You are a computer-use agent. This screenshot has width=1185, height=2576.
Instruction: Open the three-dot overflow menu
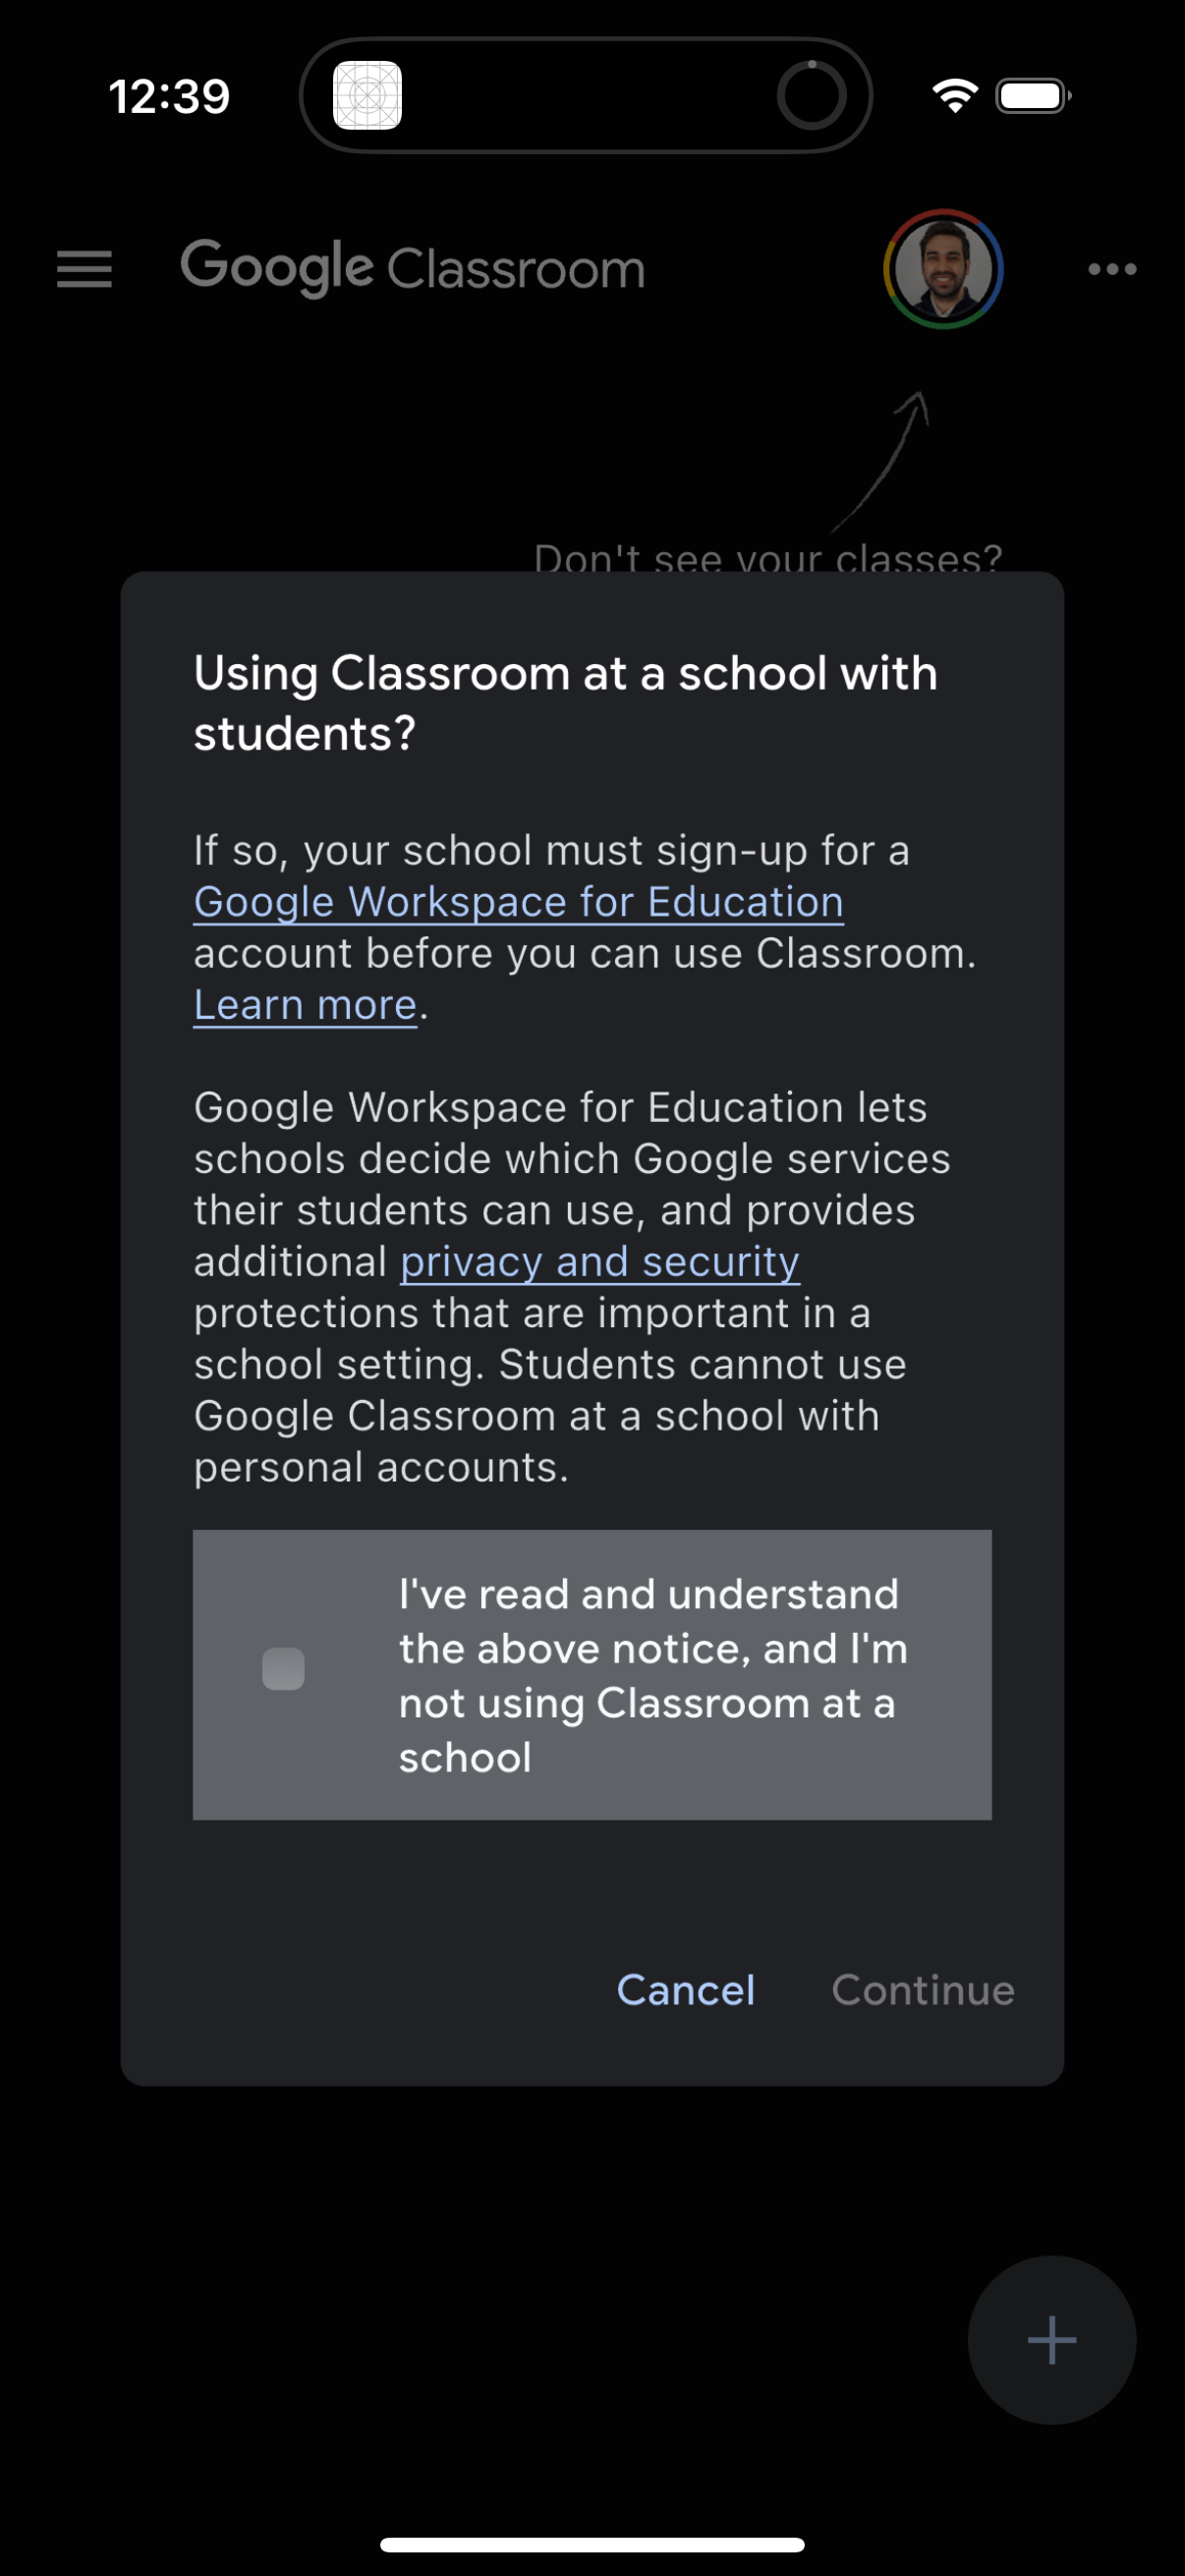click(1112, 268)
